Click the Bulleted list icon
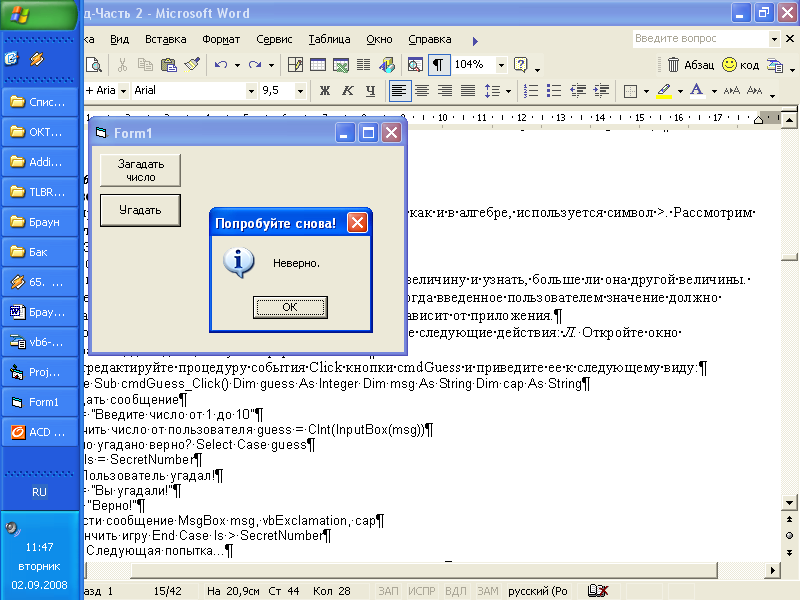 [x=554, y=91]
